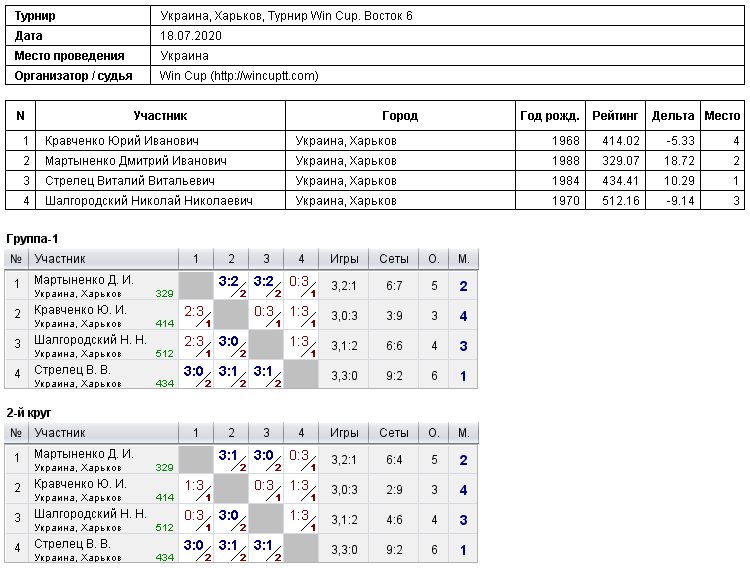750x568 pixels.
Task: Click Мартыненко's 3:2 score against player 2, Группа-1
Action: 229,281
